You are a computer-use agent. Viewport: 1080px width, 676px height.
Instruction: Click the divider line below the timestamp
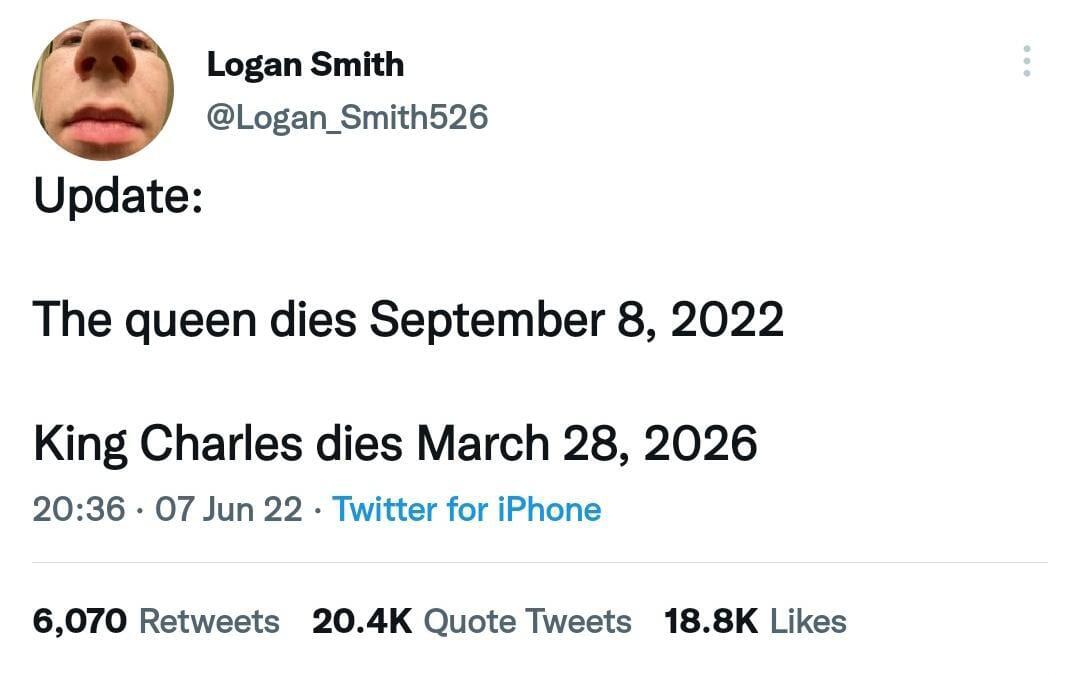(540, 563)
